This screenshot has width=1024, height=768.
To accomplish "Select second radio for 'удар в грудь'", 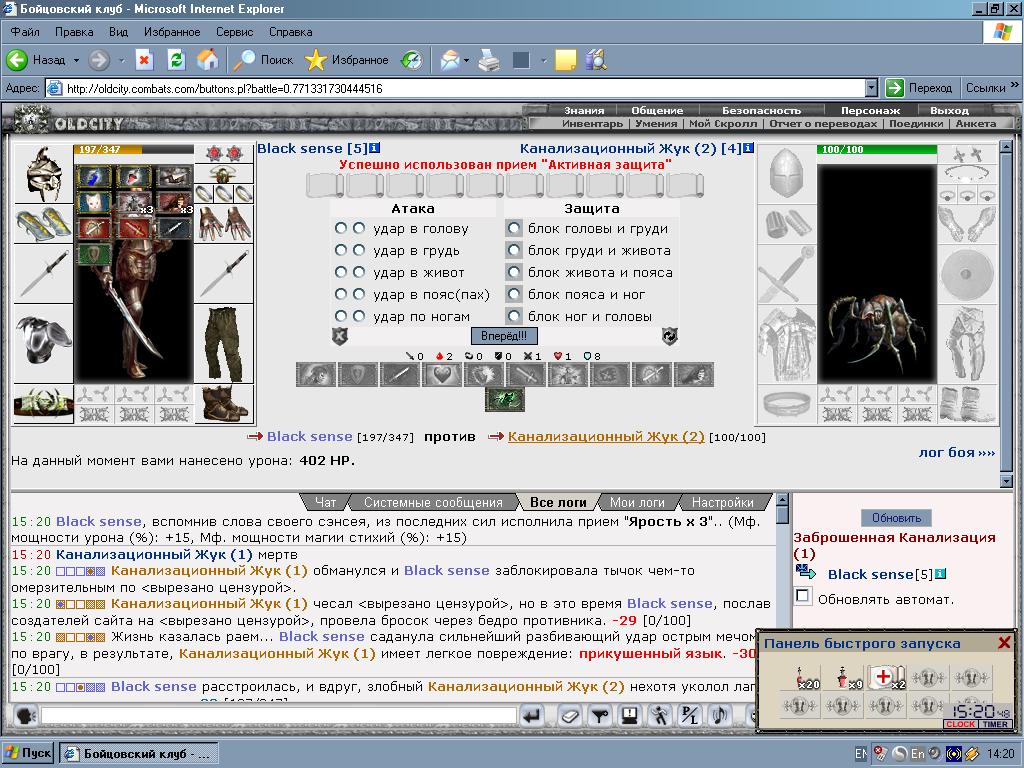I will coord(359,250).
